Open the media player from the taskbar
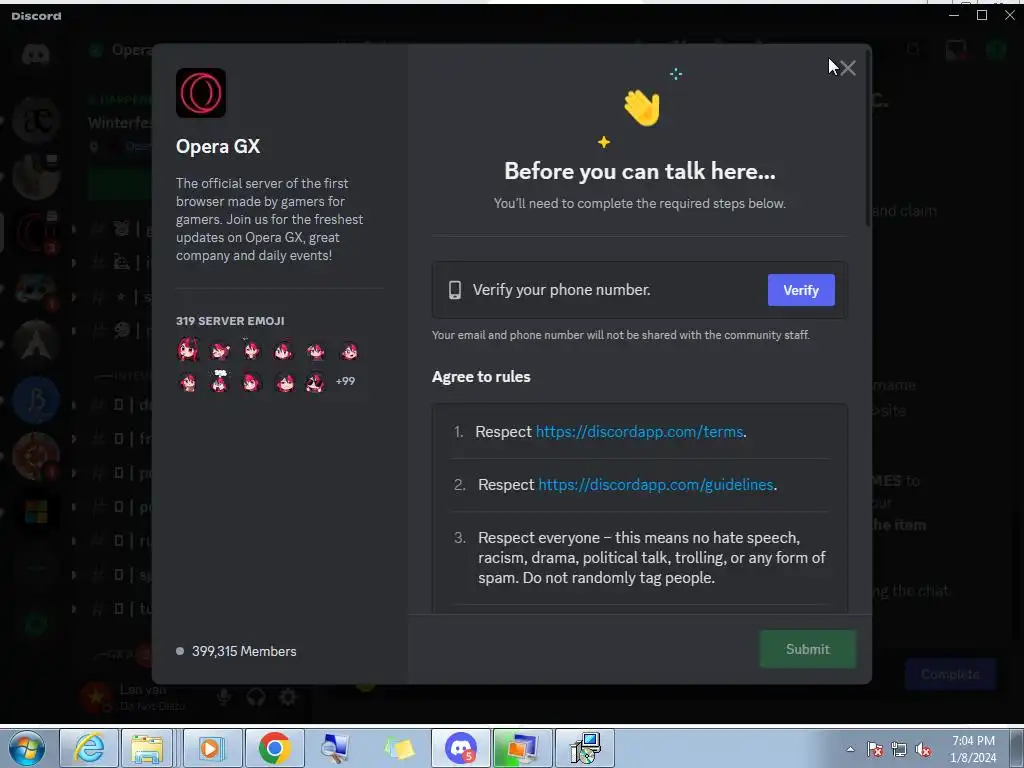Image resolution: width=1024 pixels, height=768 pixels. (212, 748)
